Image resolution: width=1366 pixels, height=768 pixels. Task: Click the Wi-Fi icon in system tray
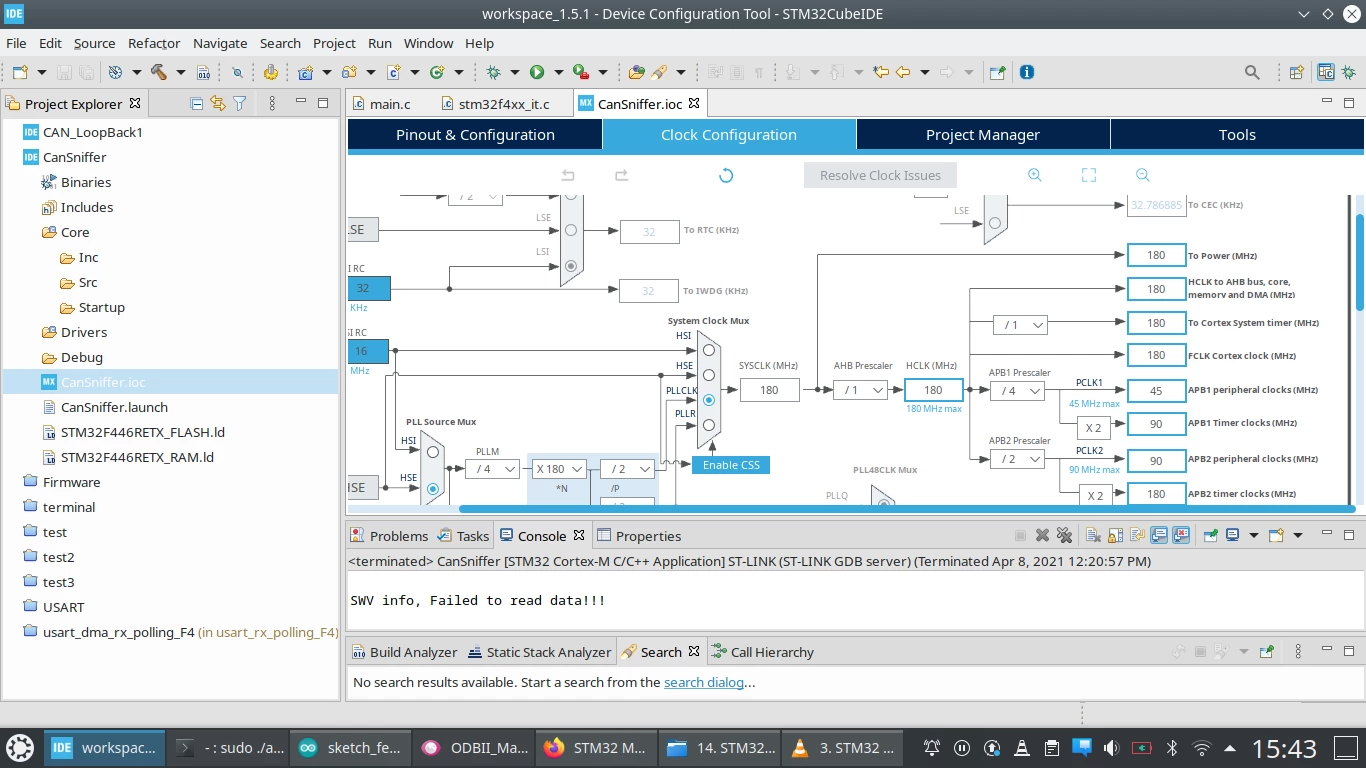point(1202,748)
